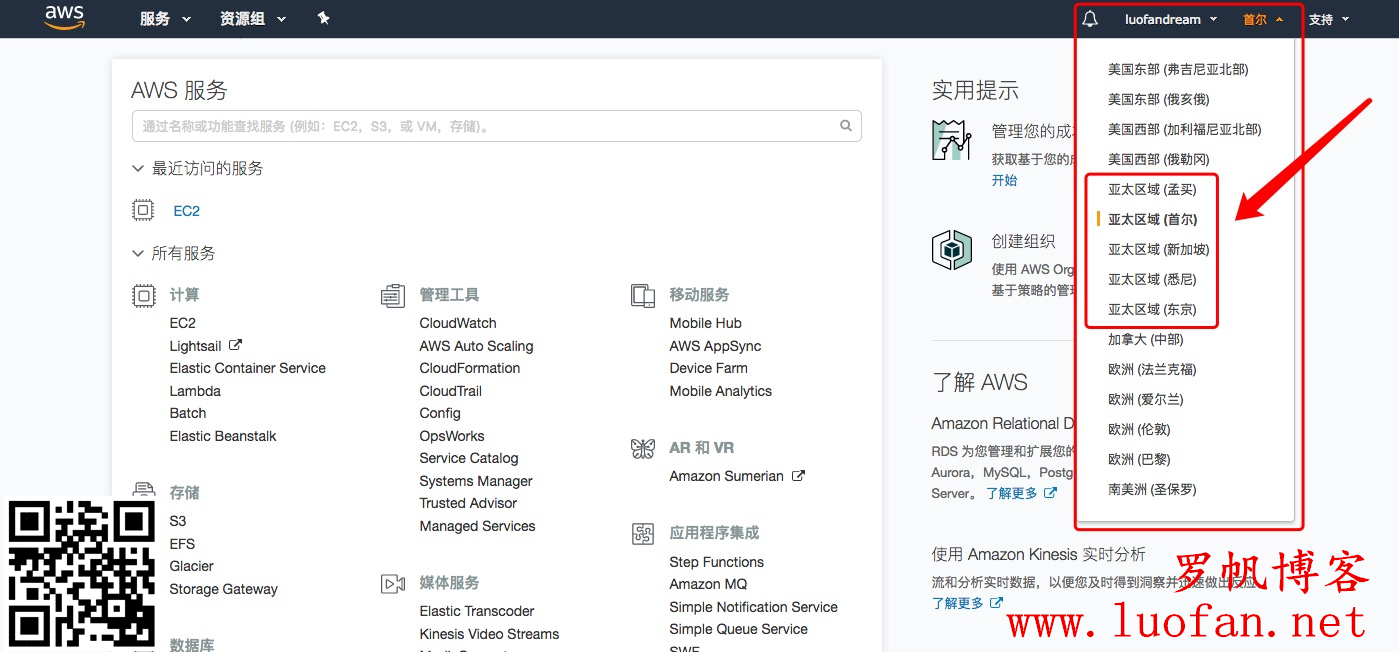Open the Batch service link
Screen dimensions: 1399x652
pyautogui.click(x=188, y=413)
